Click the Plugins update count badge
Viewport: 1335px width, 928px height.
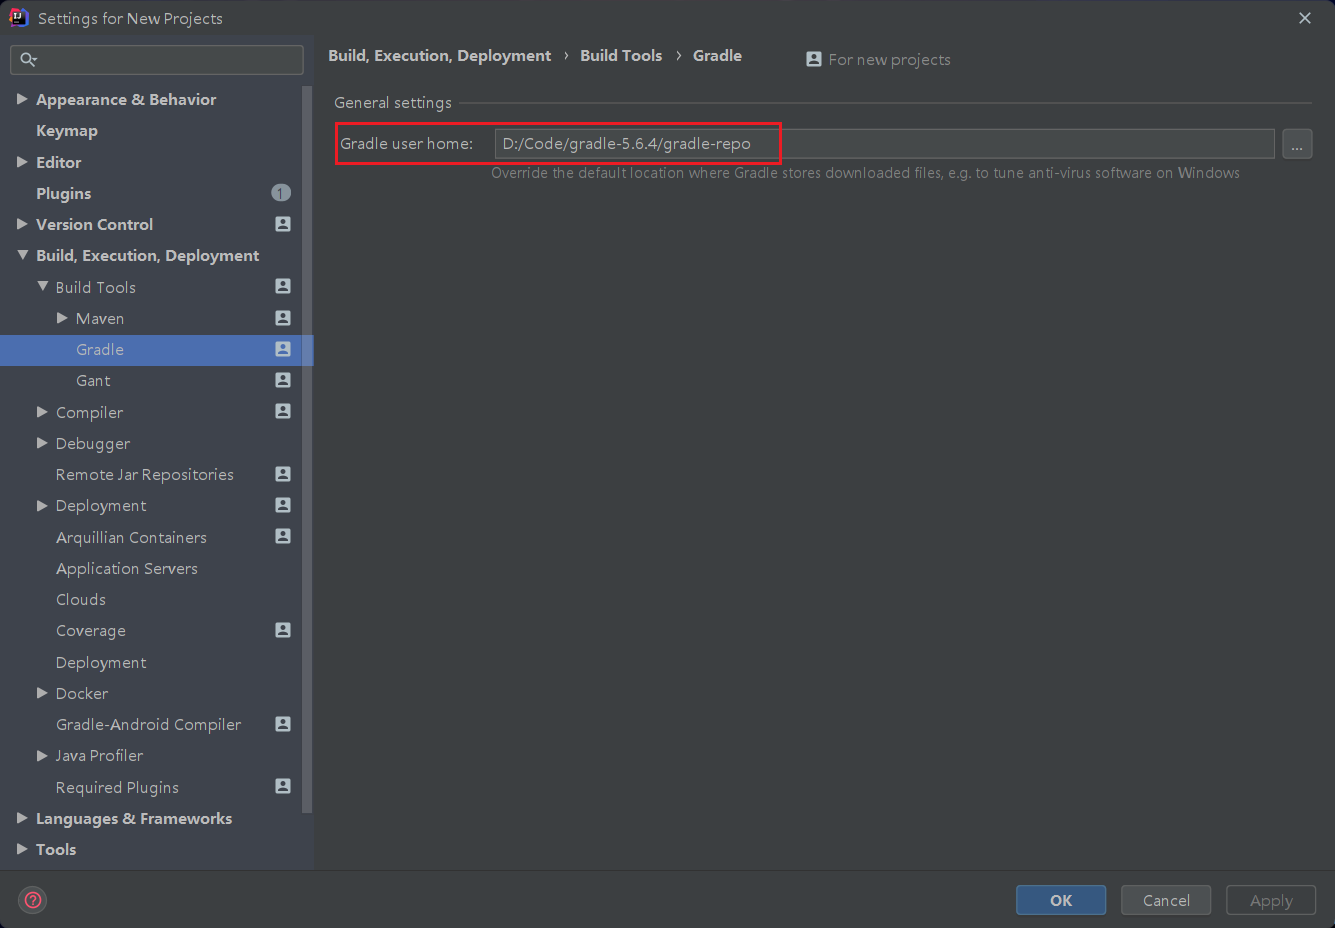281,192
